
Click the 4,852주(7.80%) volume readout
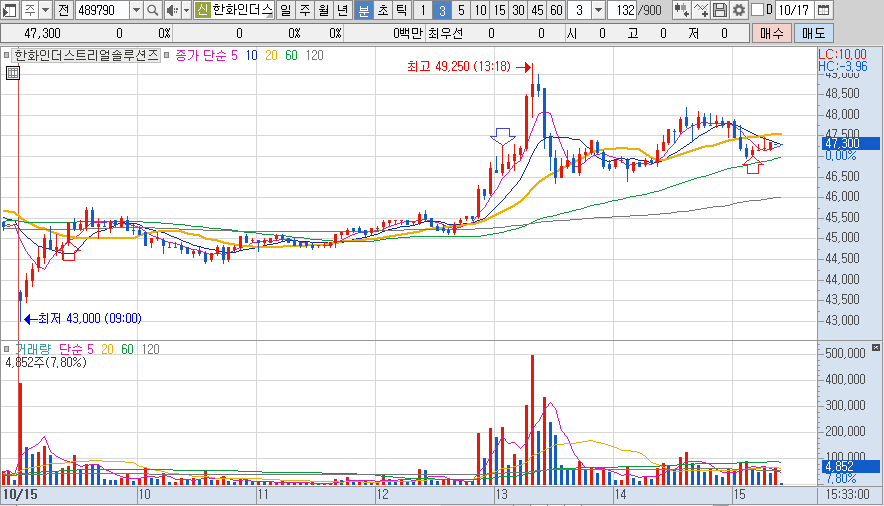tap(46, 362)
